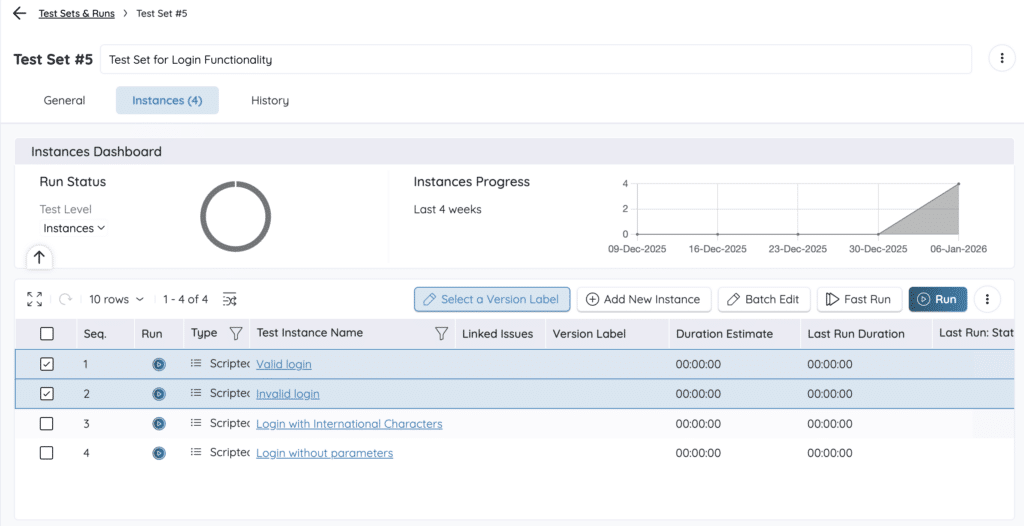Screen dimensions: 1024x526
Task: Open Login without parameters link
Action: (325, 453)
